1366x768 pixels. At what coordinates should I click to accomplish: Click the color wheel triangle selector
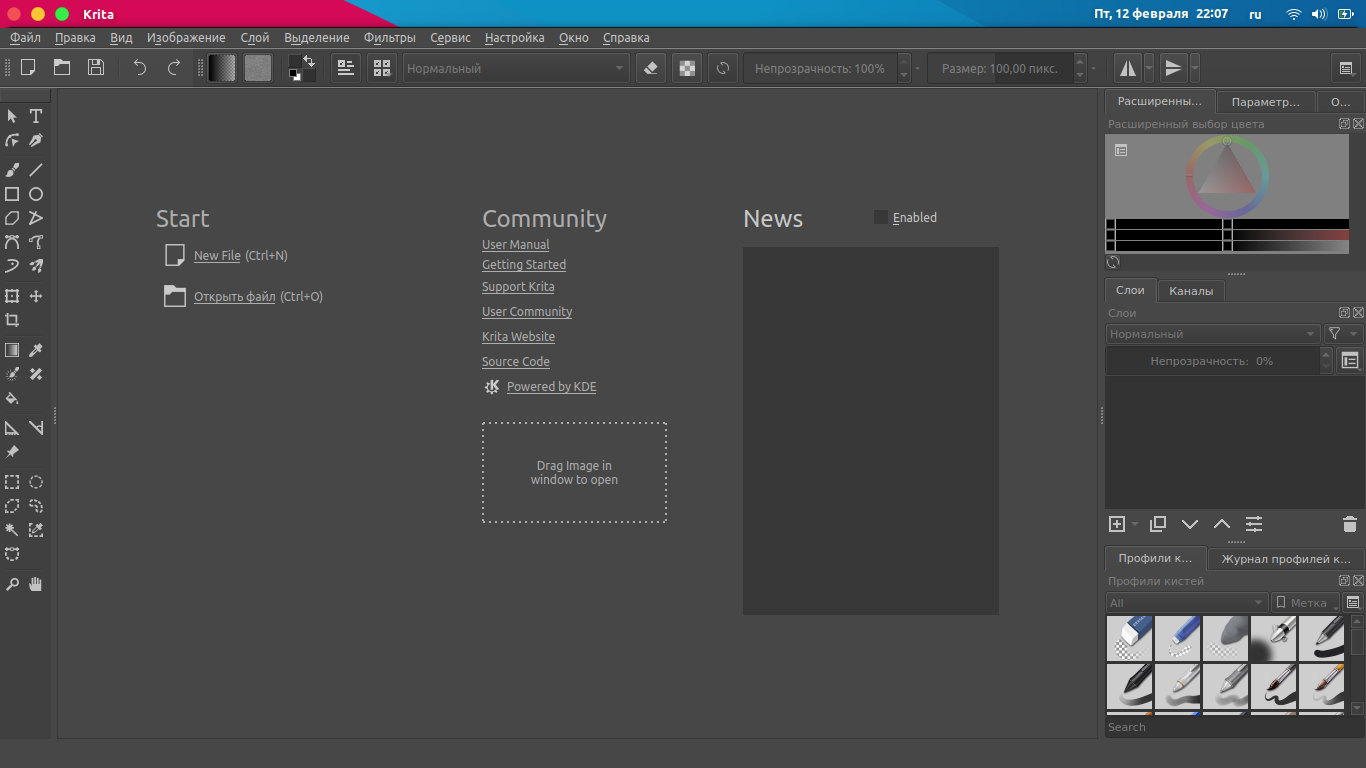(x=1226, y=176)
